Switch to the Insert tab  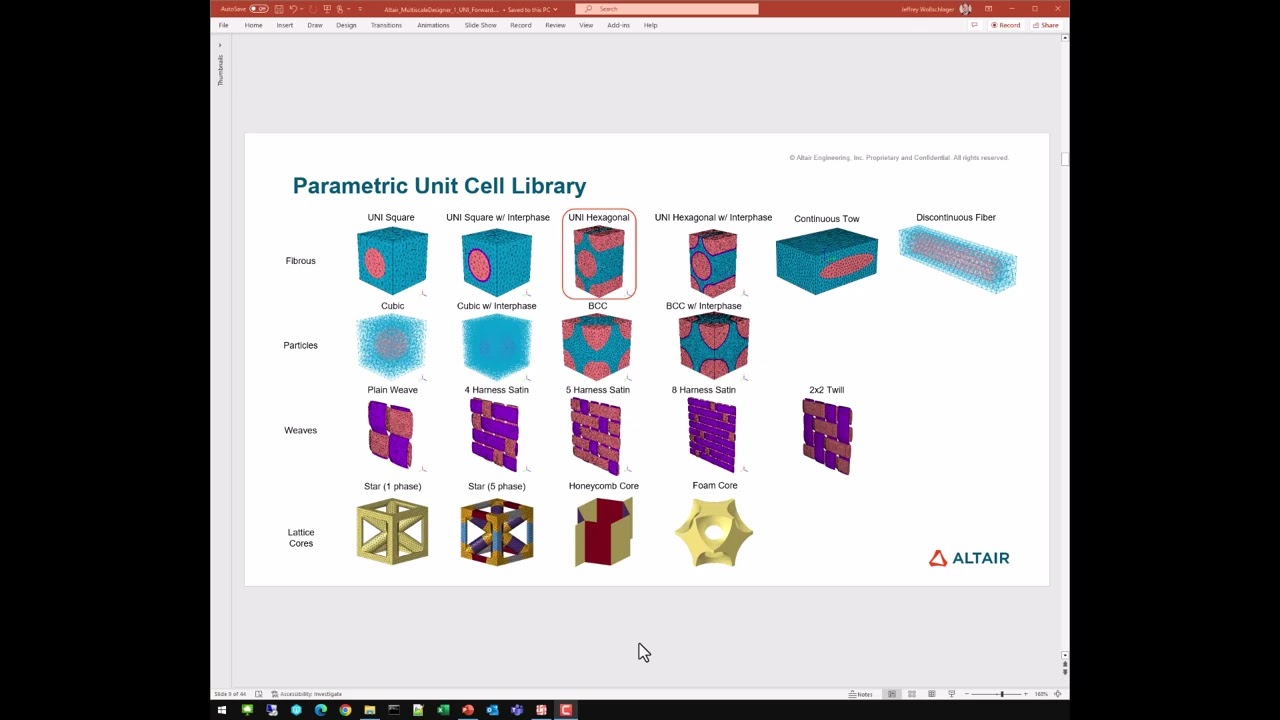(285, 25)
